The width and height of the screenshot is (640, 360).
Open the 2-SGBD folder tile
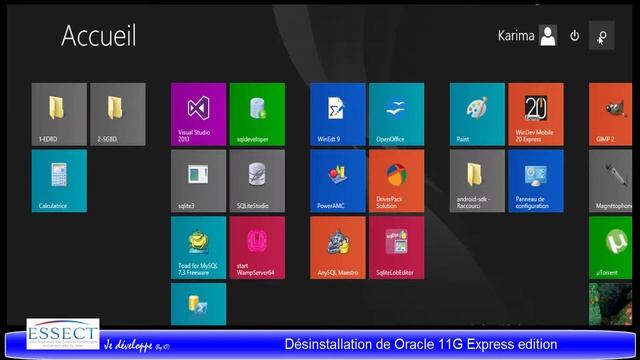118,114
